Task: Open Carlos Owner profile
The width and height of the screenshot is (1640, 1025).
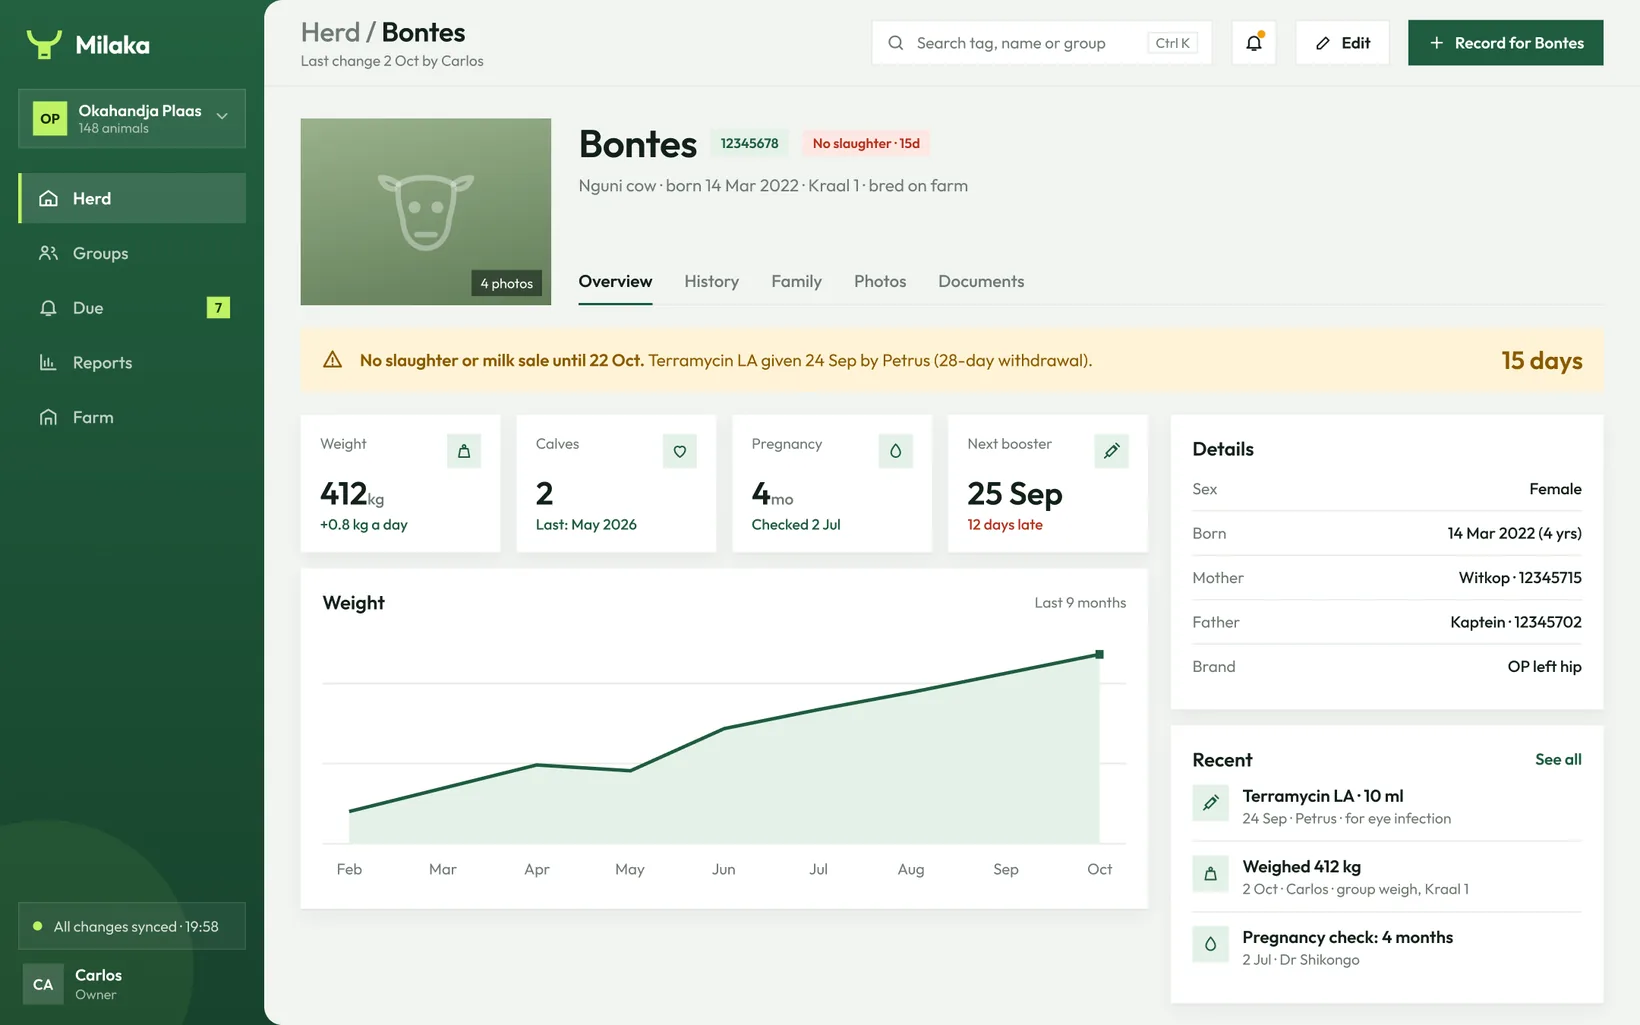Action: 132,984
